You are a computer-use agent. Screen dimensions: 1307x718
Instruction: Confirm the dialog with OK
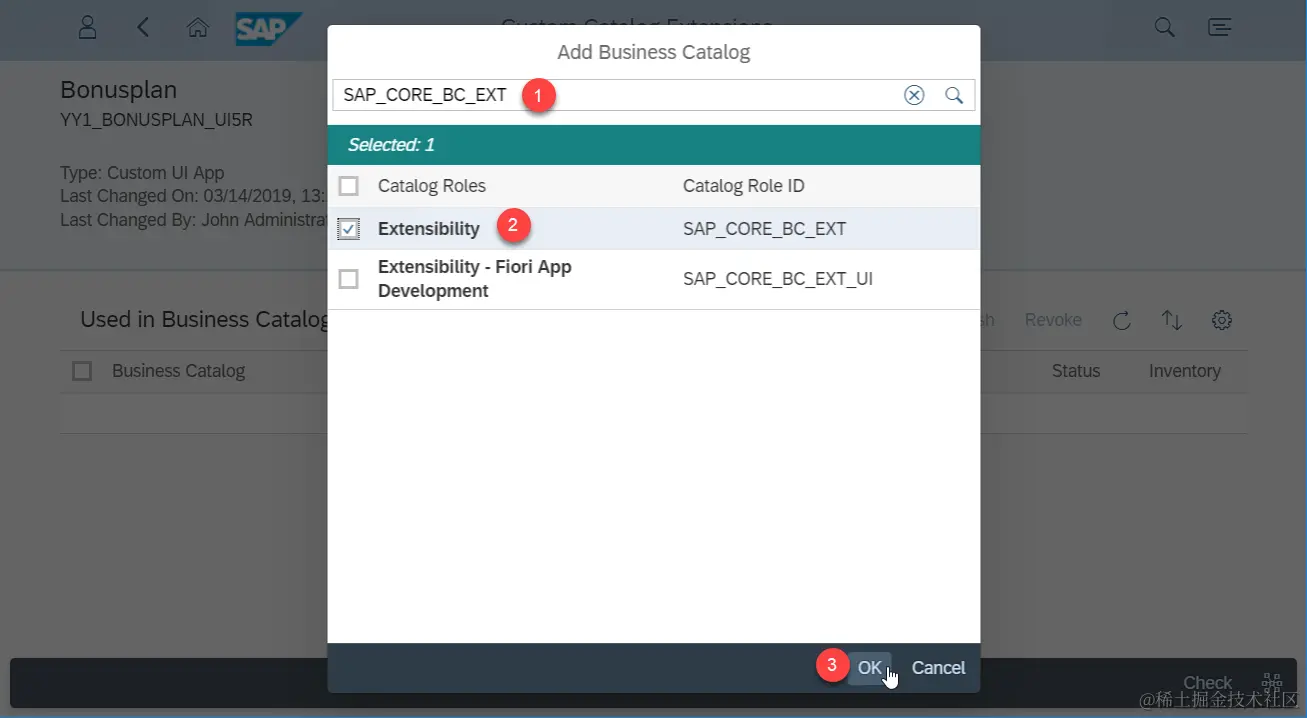tap(869, 668)
